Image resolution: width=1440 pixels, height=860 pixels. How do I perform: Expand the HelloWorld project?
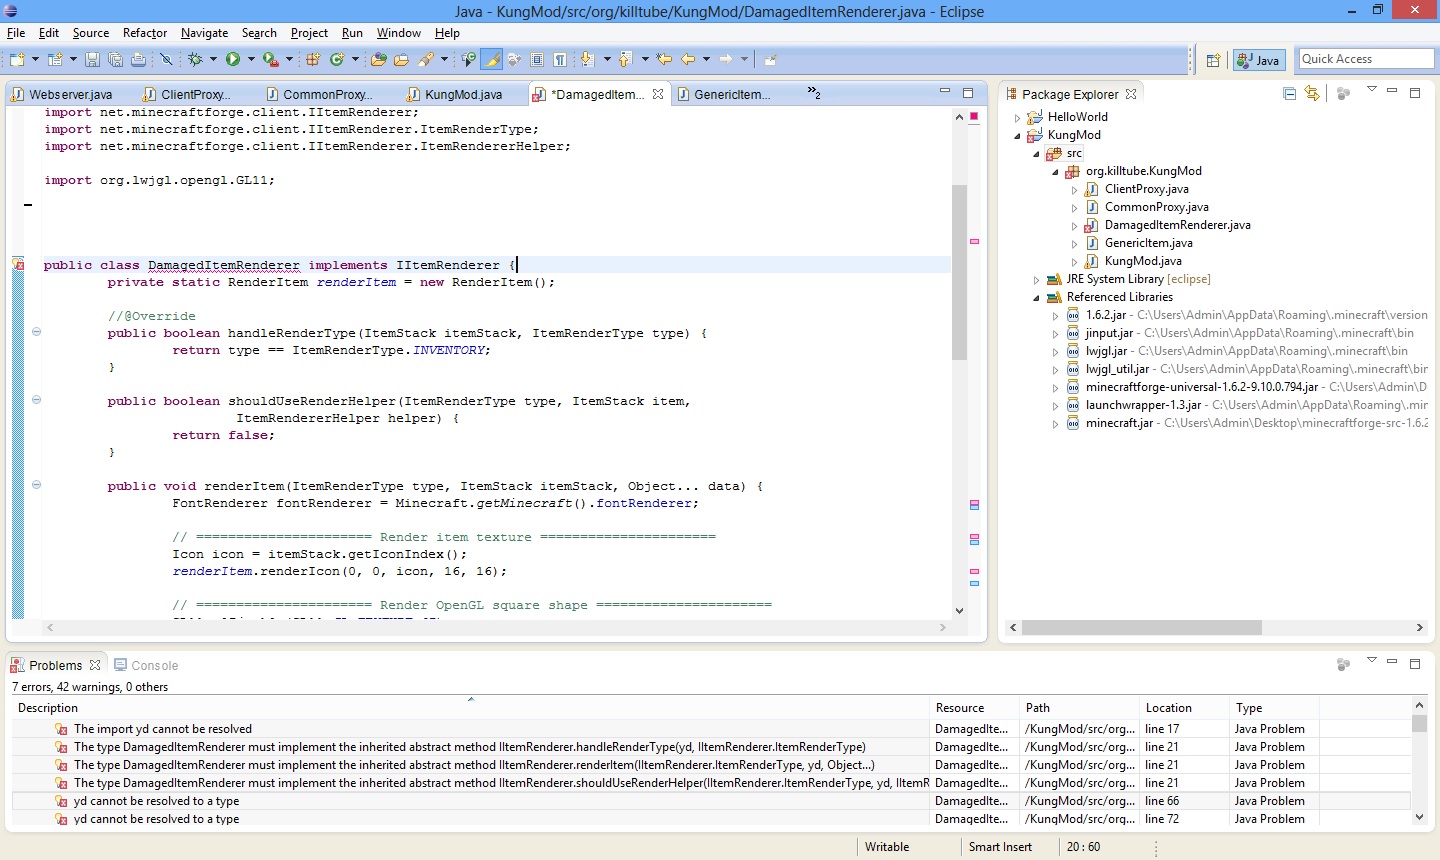[1018, 118]
